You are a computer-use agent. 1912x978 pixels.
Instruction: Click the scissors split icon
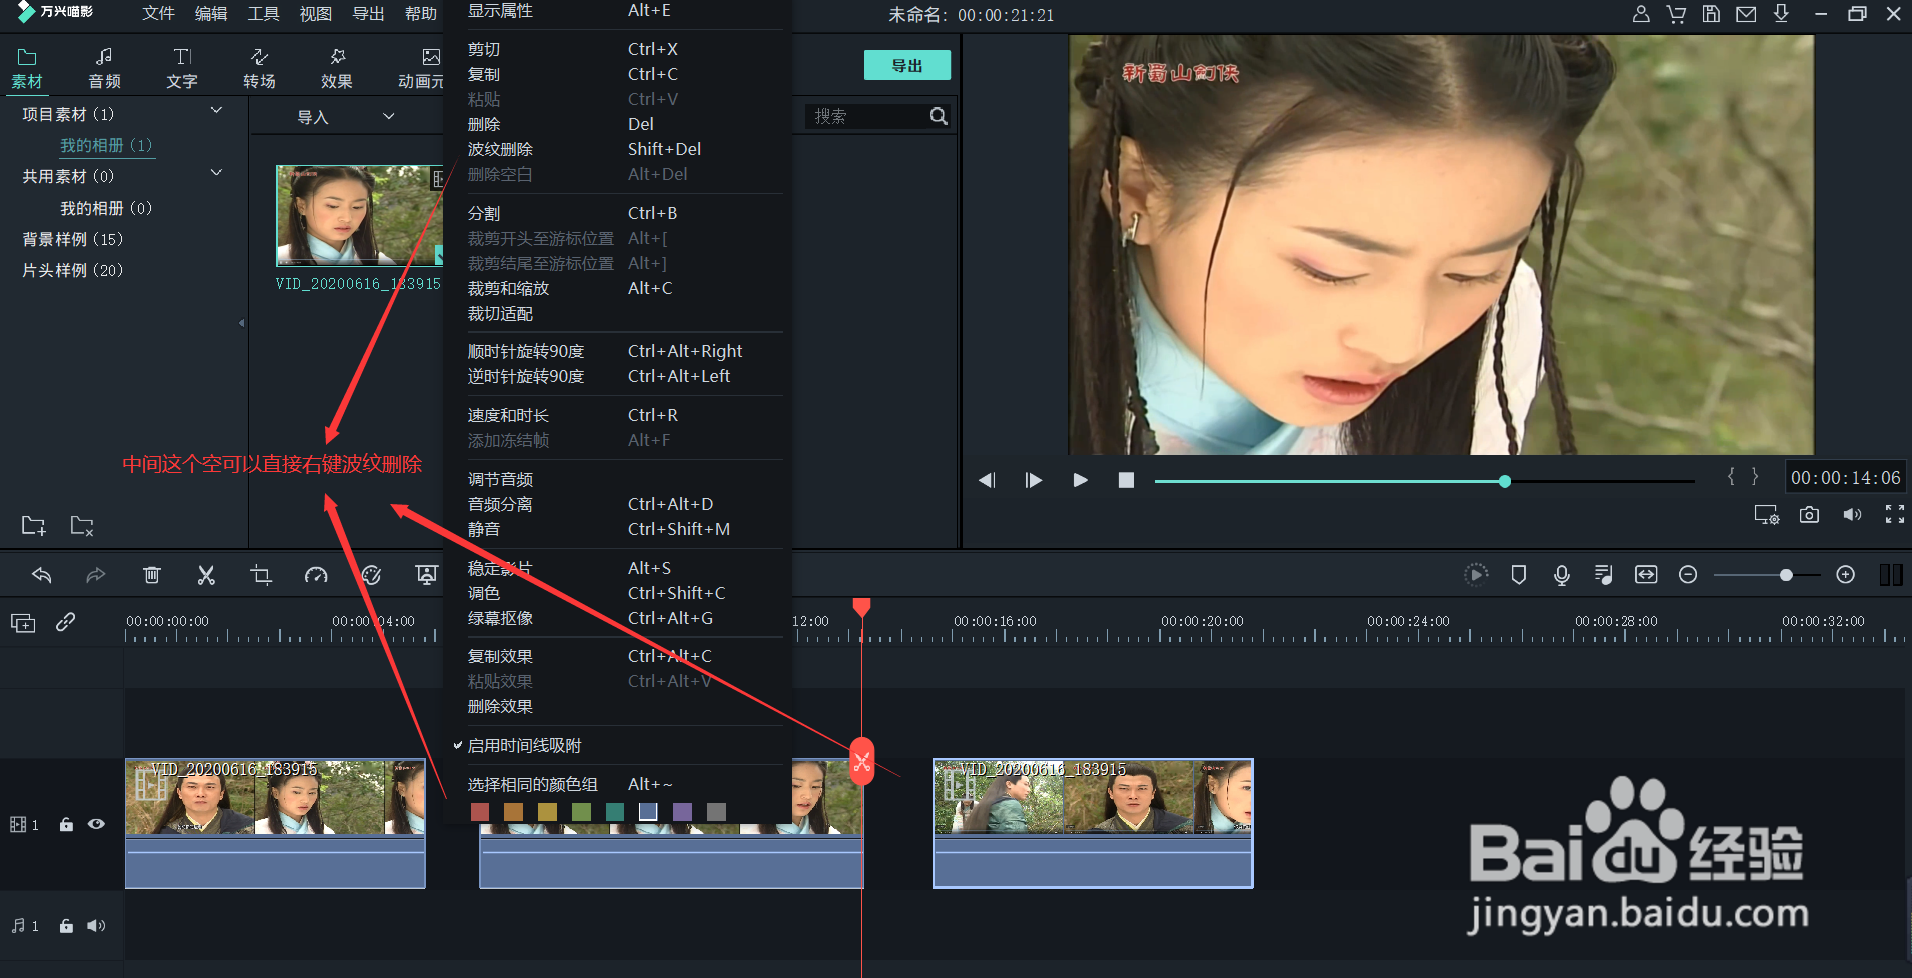tap(206, 575)
